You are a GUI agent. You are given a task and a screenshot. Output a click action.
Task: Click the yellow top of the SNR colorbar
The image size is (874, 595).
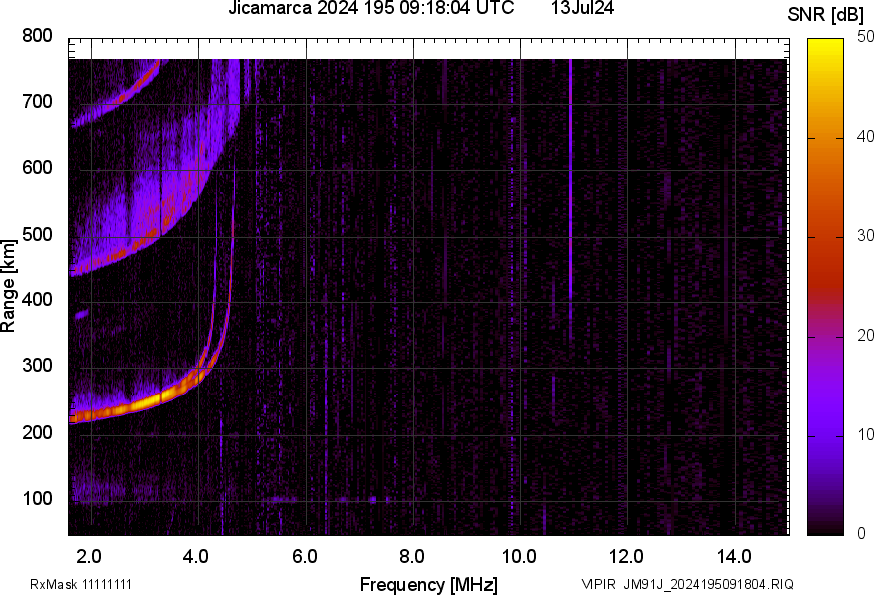coord(826,44)
